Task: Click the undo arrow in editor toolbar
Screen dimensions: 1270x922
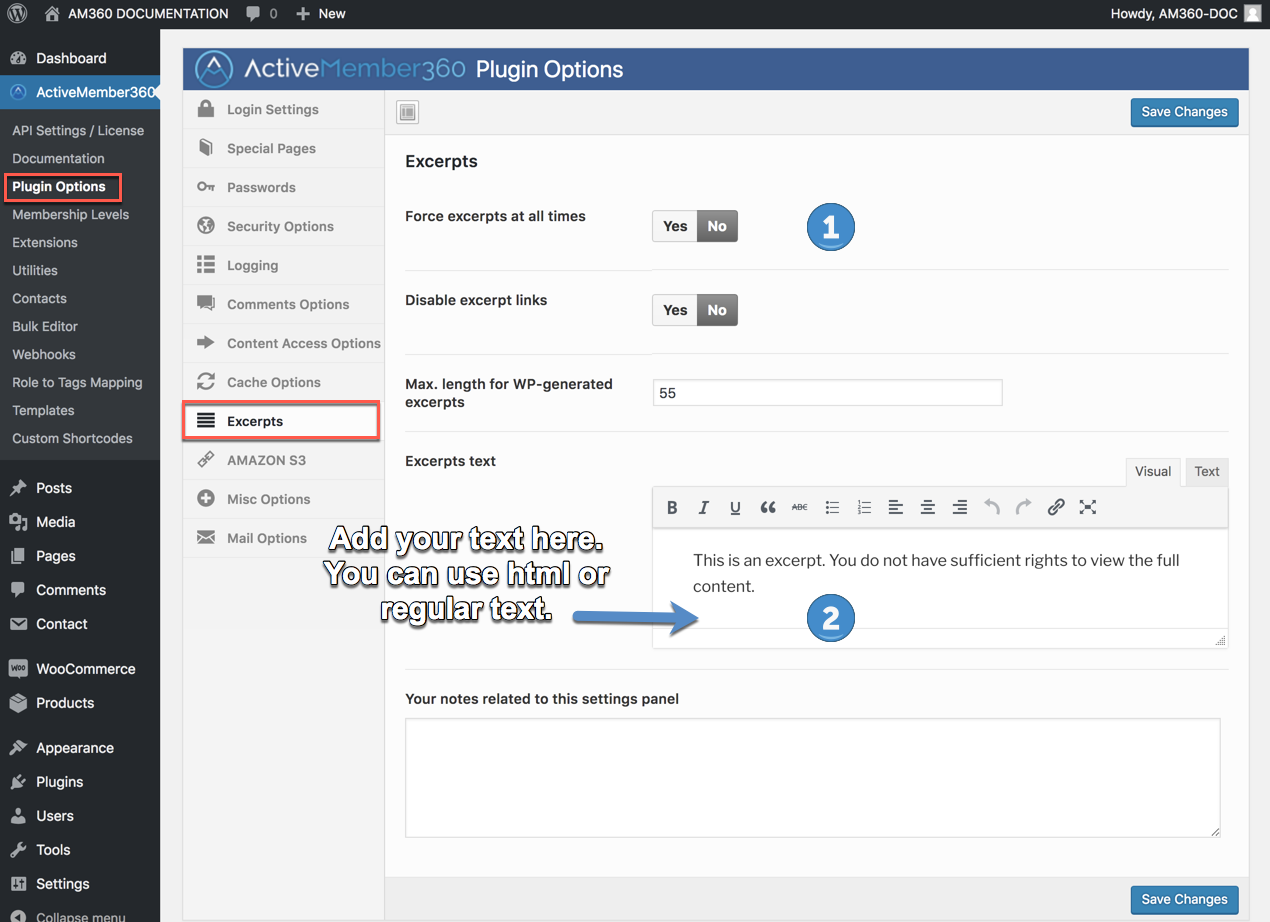Action: (992, 508)
